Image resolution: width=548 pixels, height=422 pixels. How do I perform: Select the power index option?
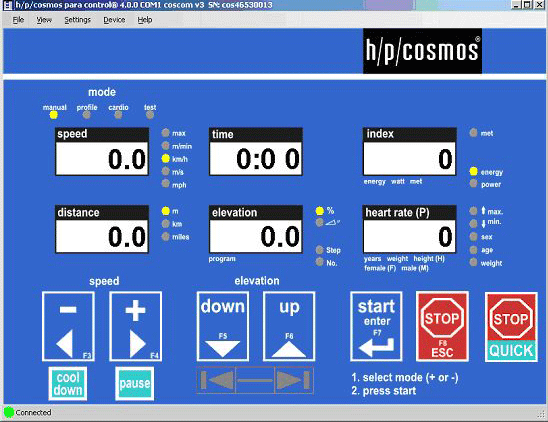(474, 184)
